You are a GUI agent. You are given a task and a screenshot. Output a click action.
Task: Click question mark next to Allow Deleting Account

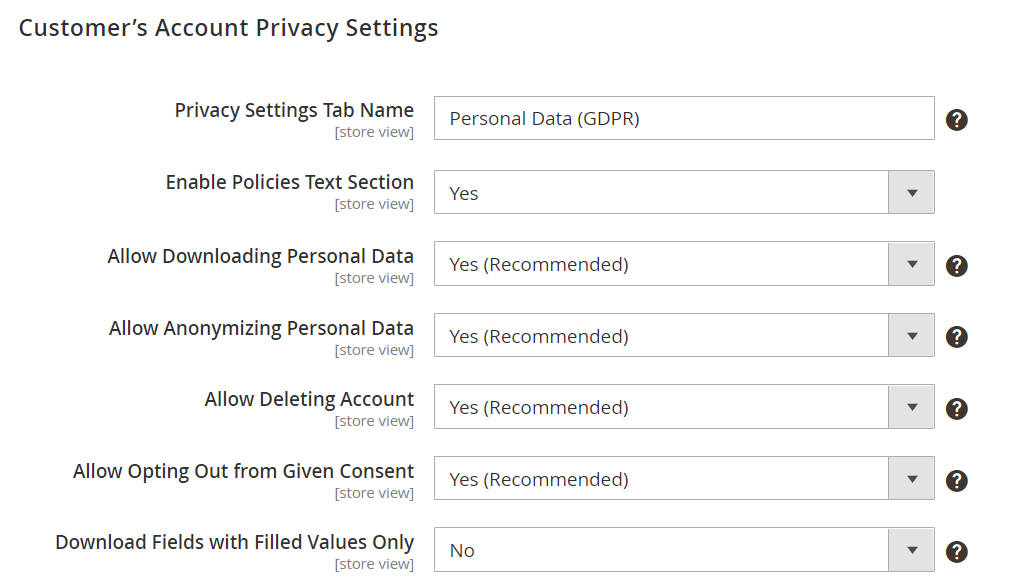[956, 408]
